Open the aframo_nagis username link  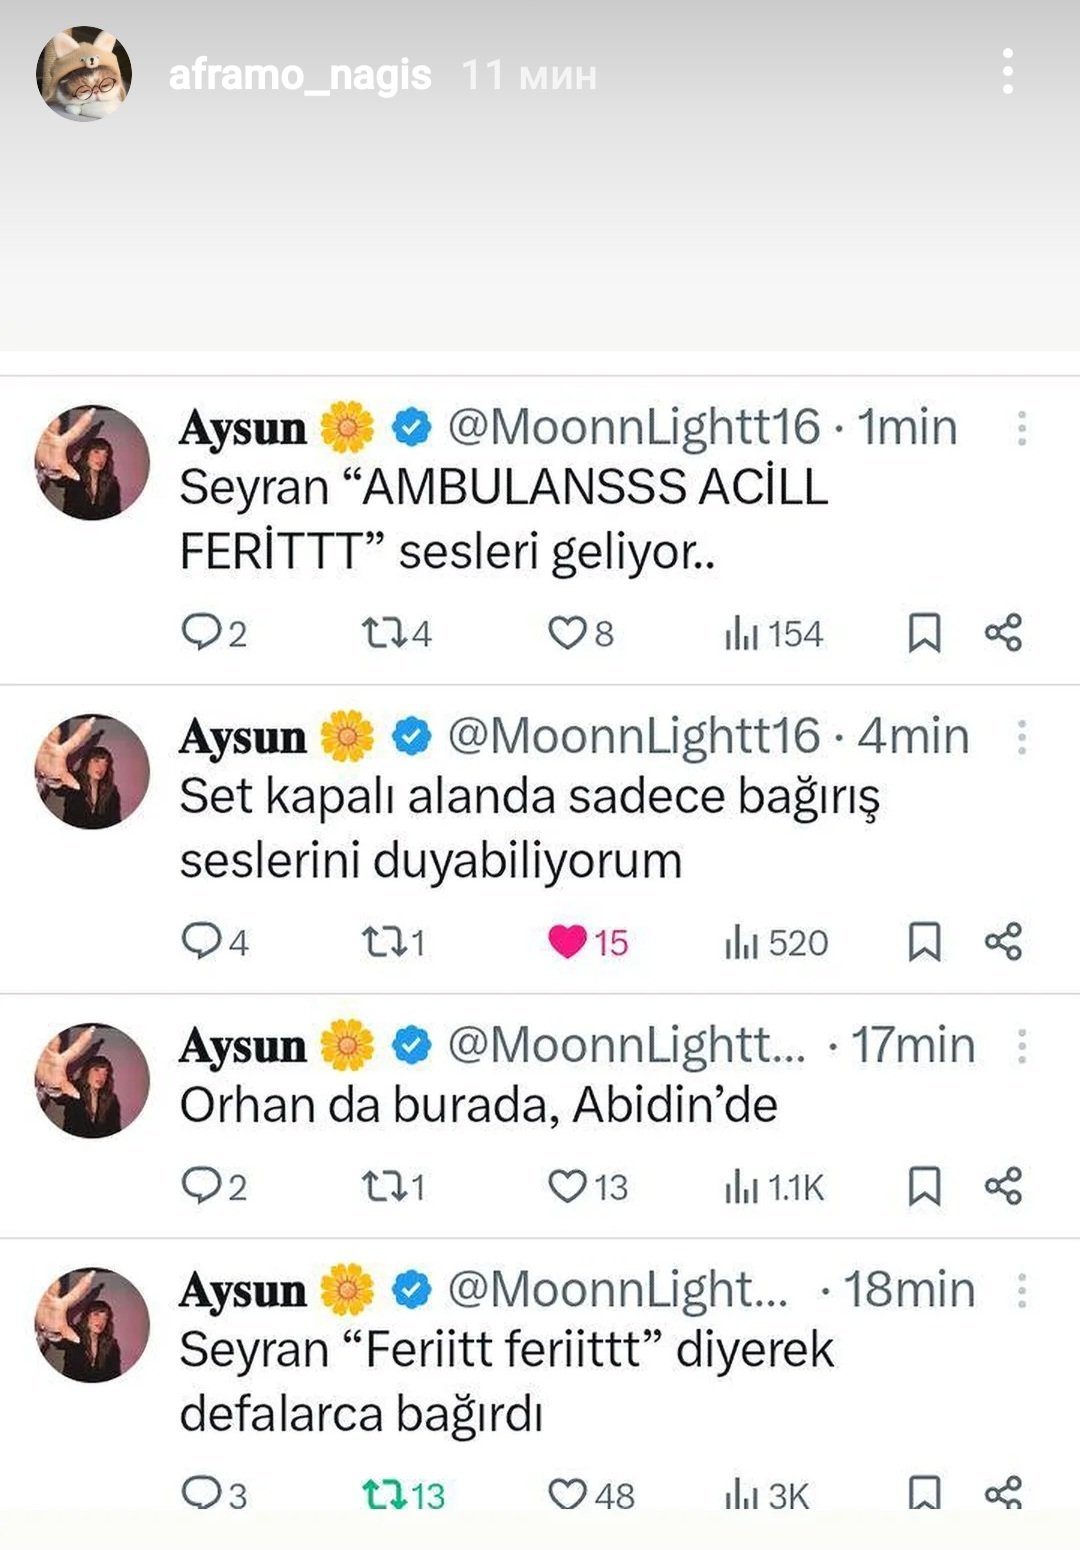click(x=300, y=75)
